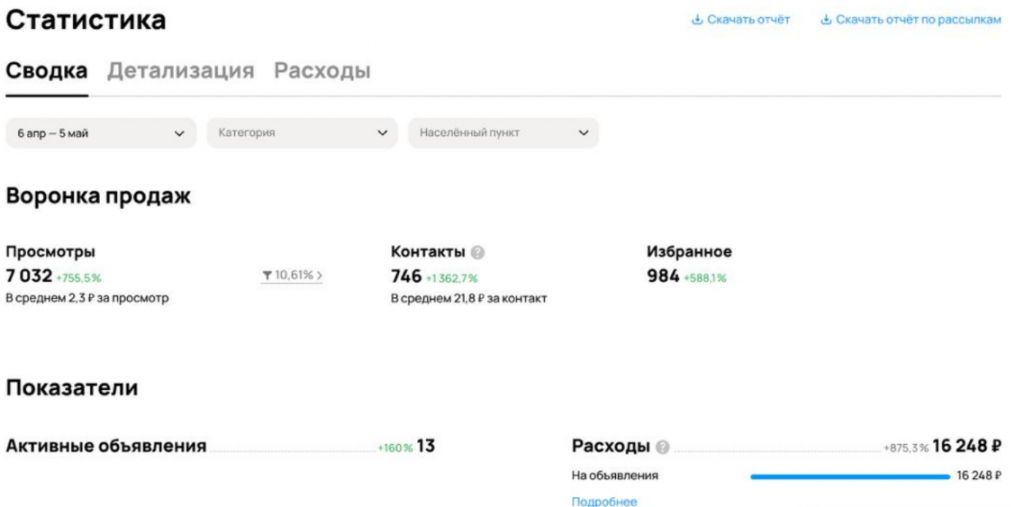
Task: Click the Показатели heading
Action: pyautogui.click(x=72, y=387)
